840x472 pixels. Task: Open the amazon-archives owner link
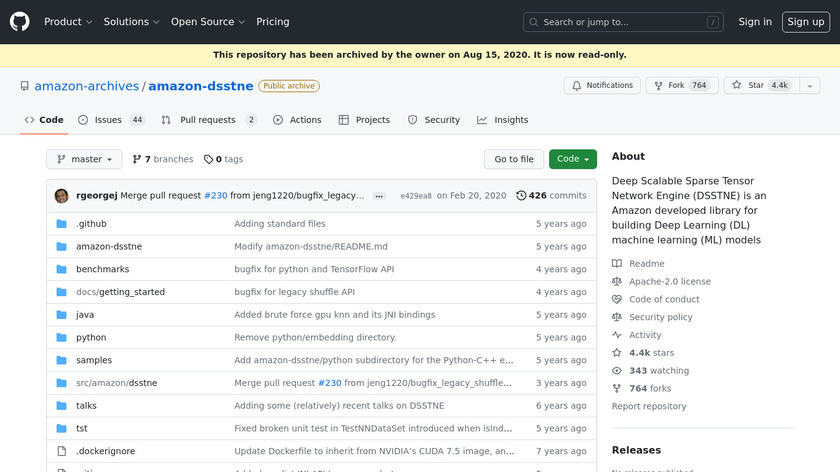tap(86, 86)
